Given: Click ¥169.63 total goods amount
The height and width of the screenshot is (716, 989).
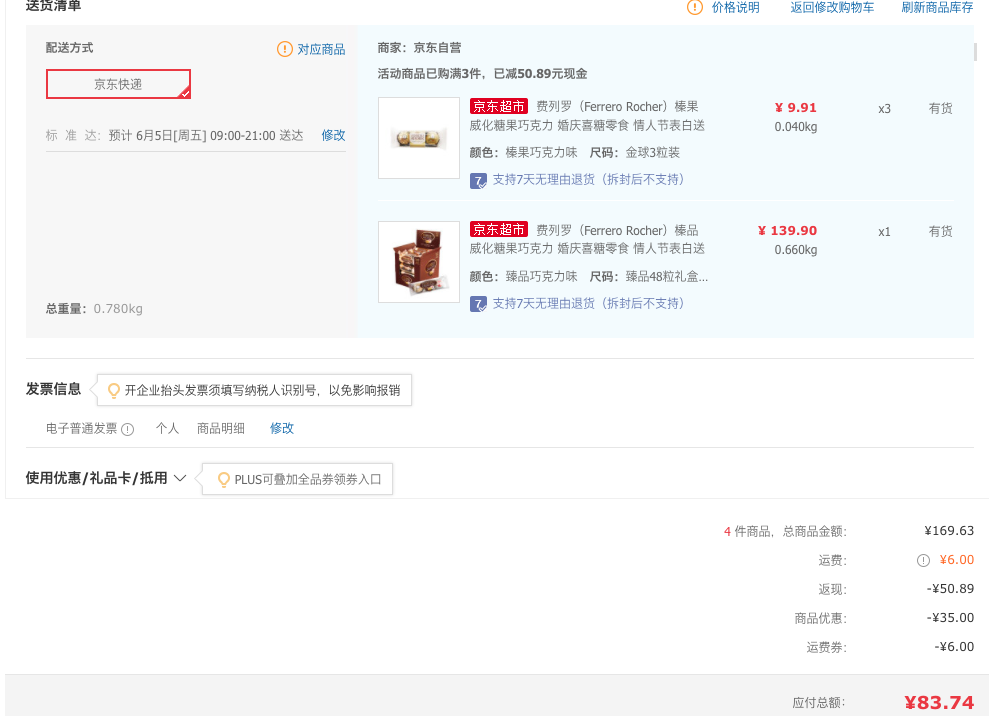Looking at the screenshot, I should [949, 531].
